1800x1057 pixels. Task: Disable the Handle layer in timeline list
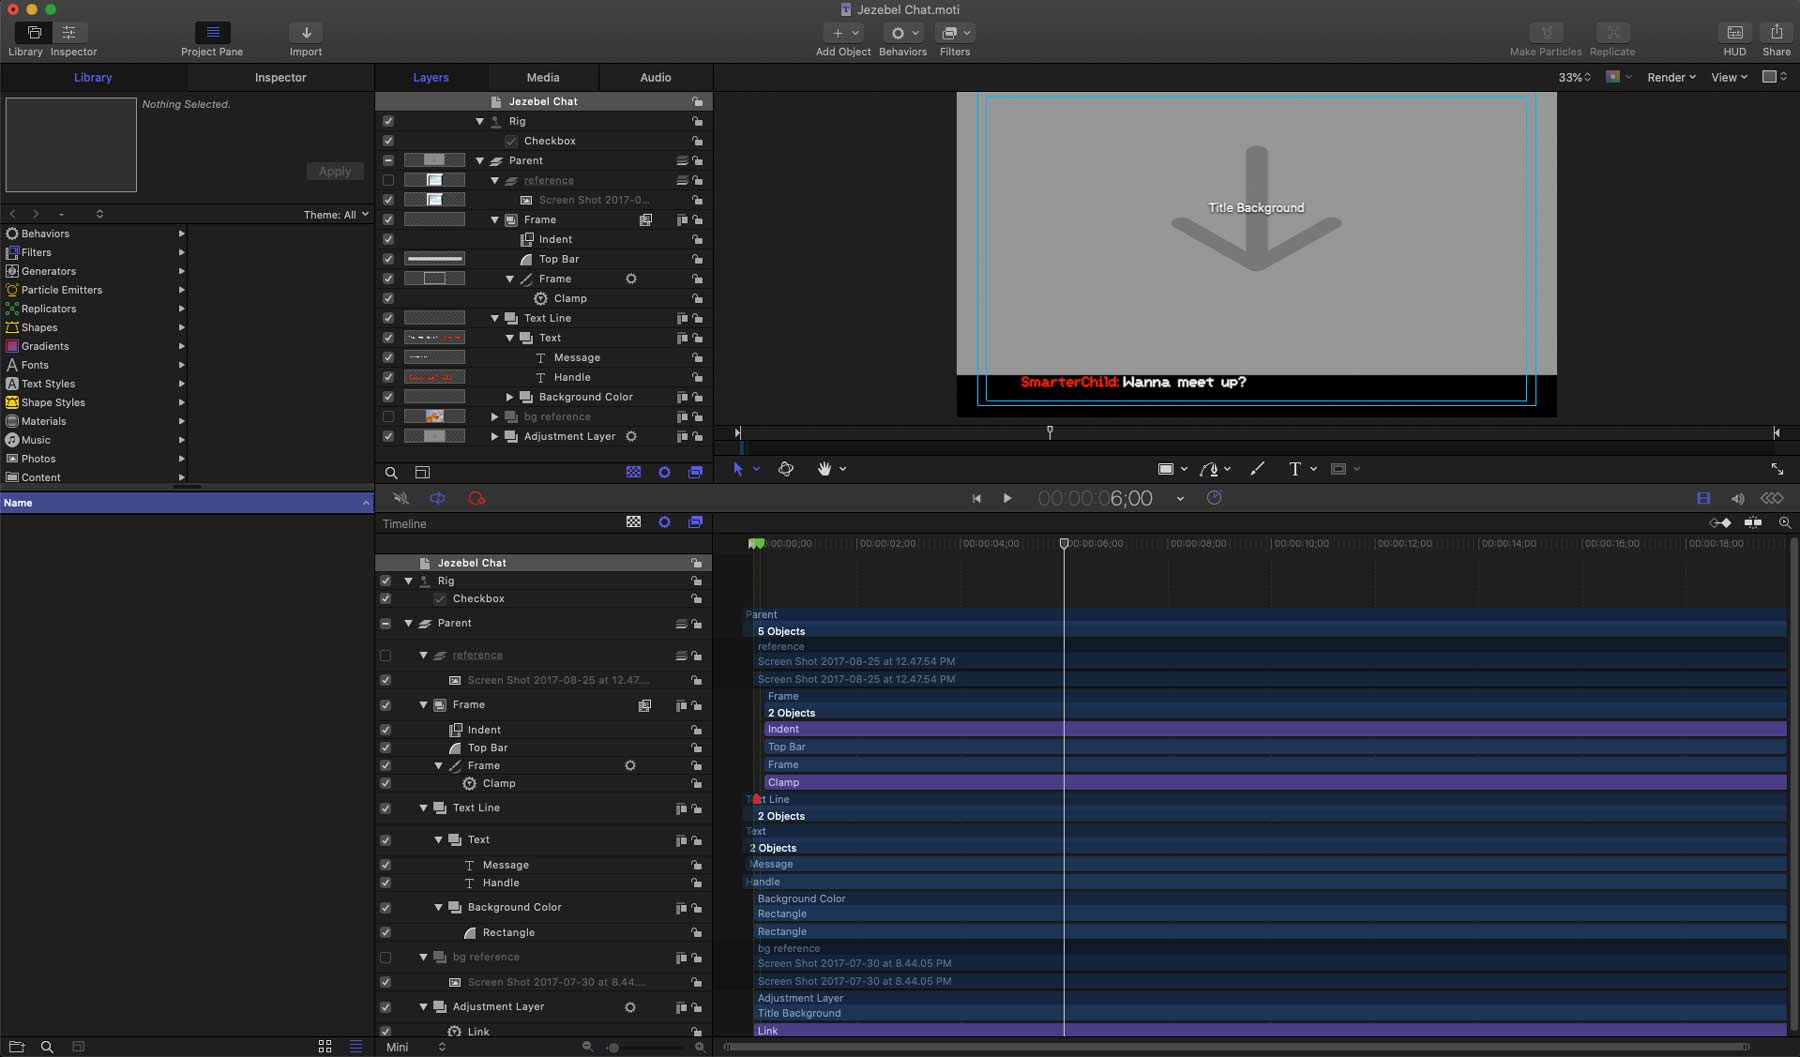pyautogui.click(x=385, y=883)
